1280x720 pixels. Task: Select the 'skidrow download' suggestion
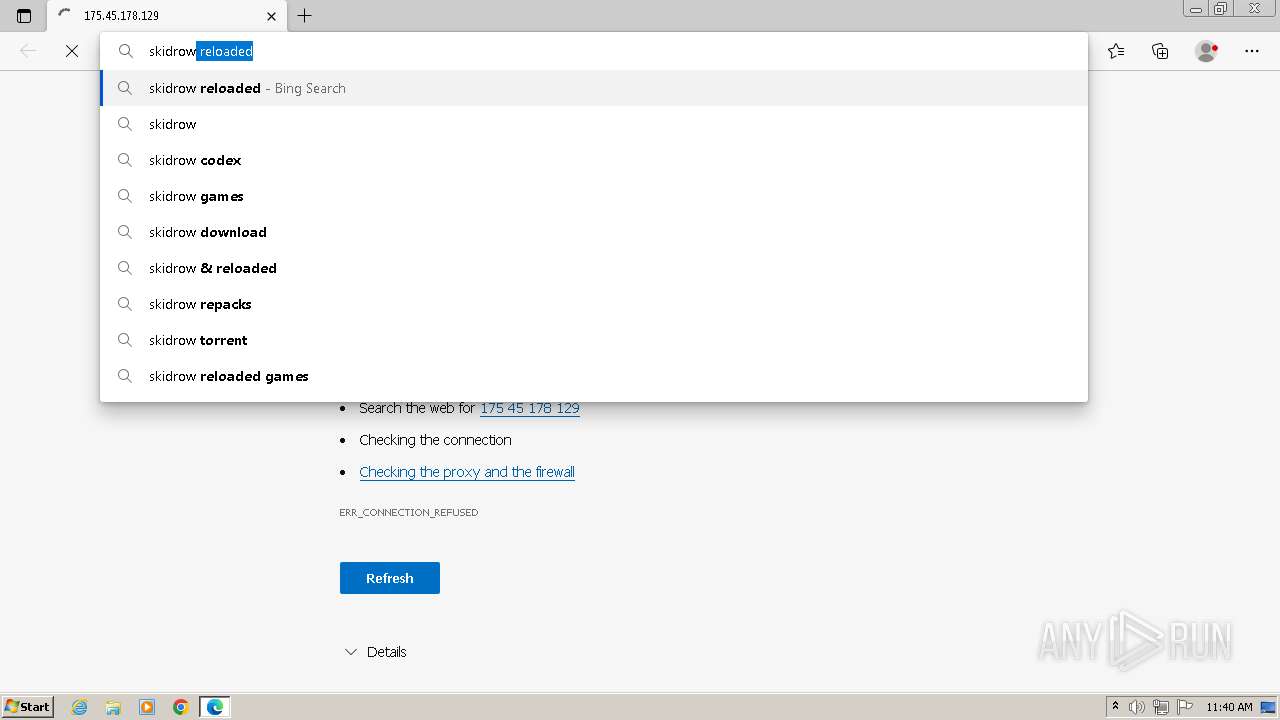[594, 232]
